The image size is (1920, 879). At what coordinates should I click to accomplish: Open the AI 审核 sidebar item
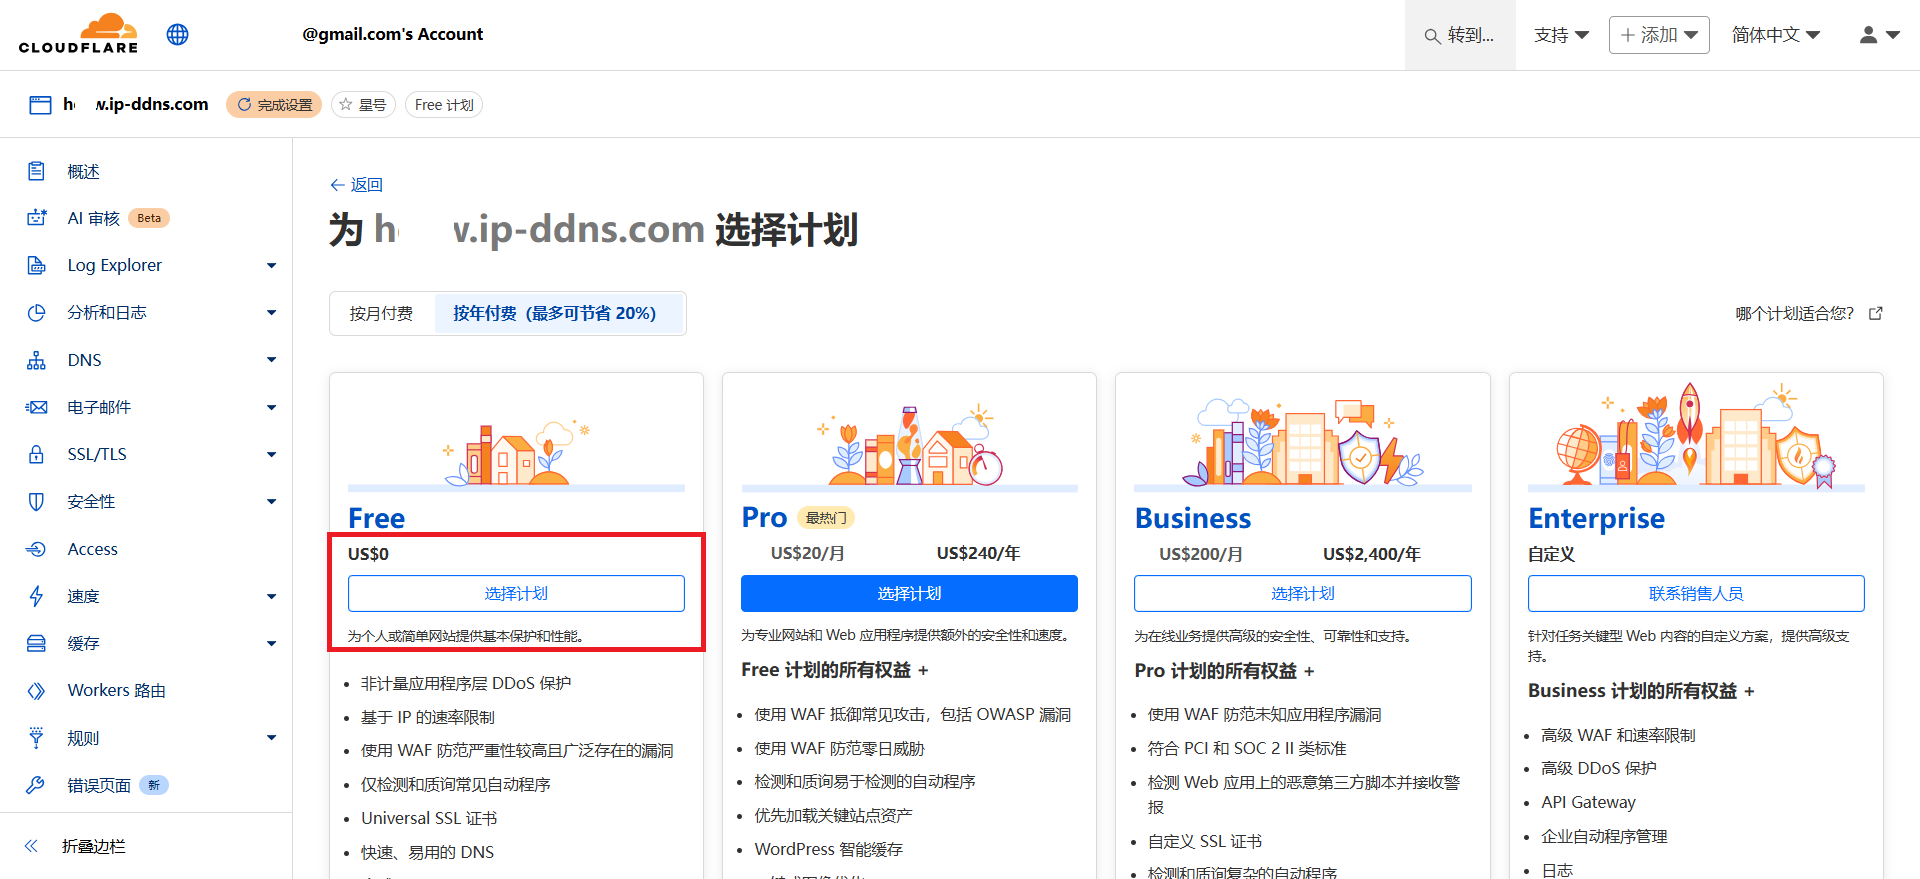point(94,218)
